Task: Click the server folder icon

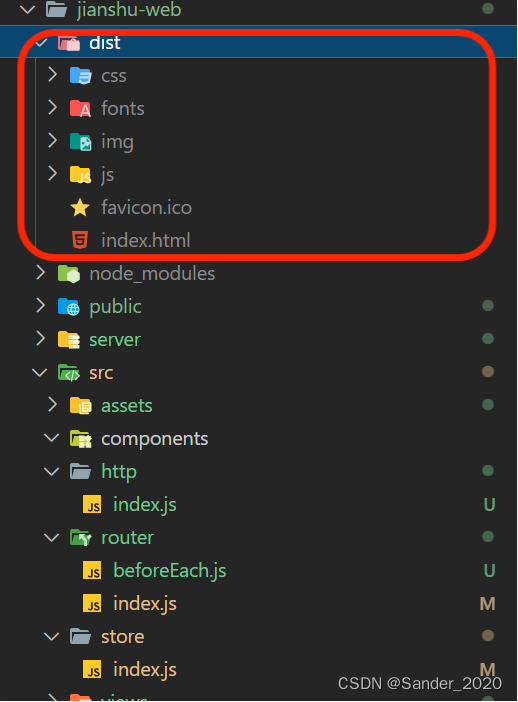Action: click(69, 340)
